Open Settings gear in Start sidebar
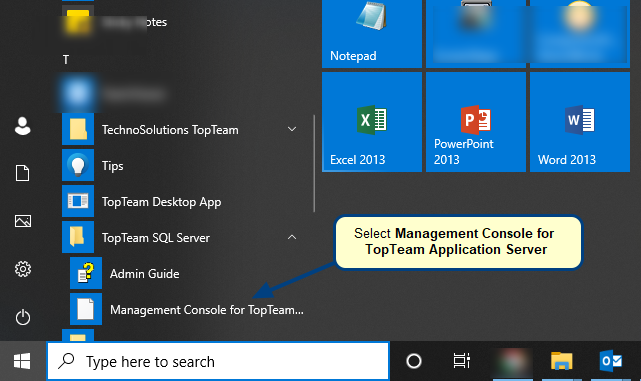Image resolution: width=641 pixels, height=381 pixels. pos(22,269)
